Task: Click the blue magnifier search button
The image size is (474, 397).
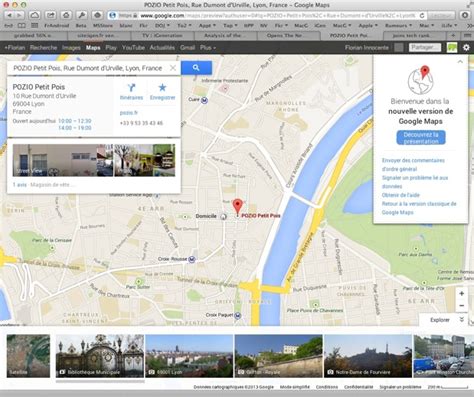Action: click(196, 68)
